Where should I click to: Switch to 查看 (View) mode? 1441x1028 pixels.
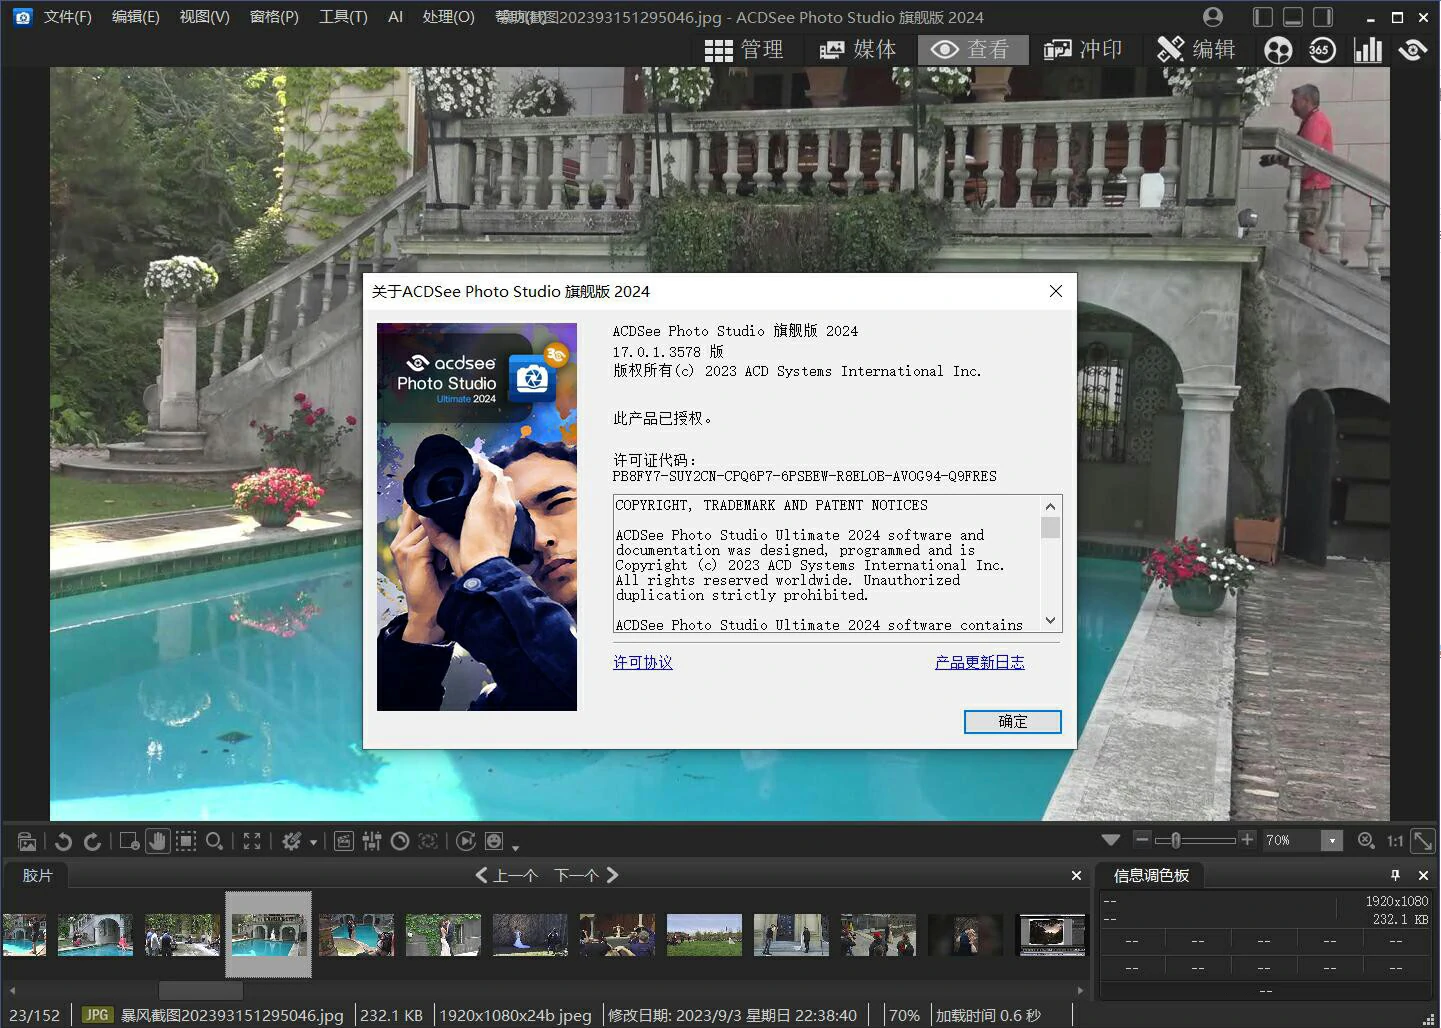pyautogui.click(x=973, y=50)
